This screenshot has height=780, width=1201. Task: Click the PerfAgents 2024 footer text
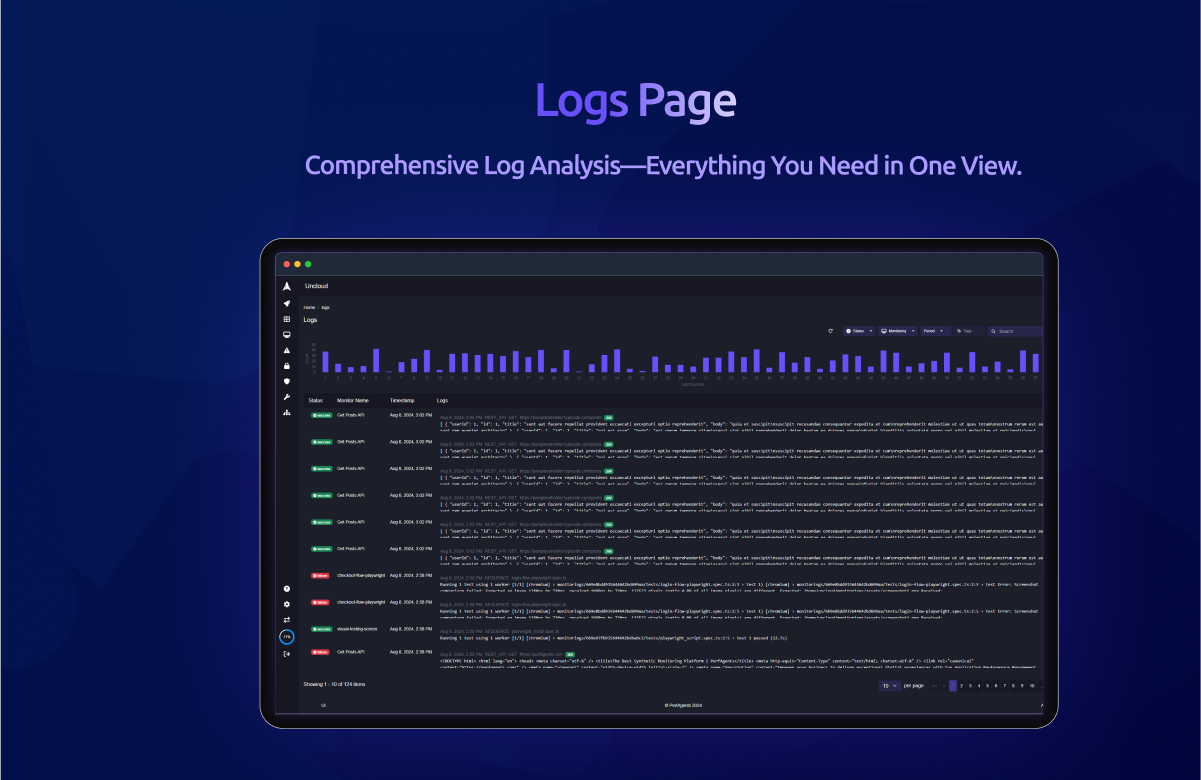pyautogui.click(x=685, y=705)
